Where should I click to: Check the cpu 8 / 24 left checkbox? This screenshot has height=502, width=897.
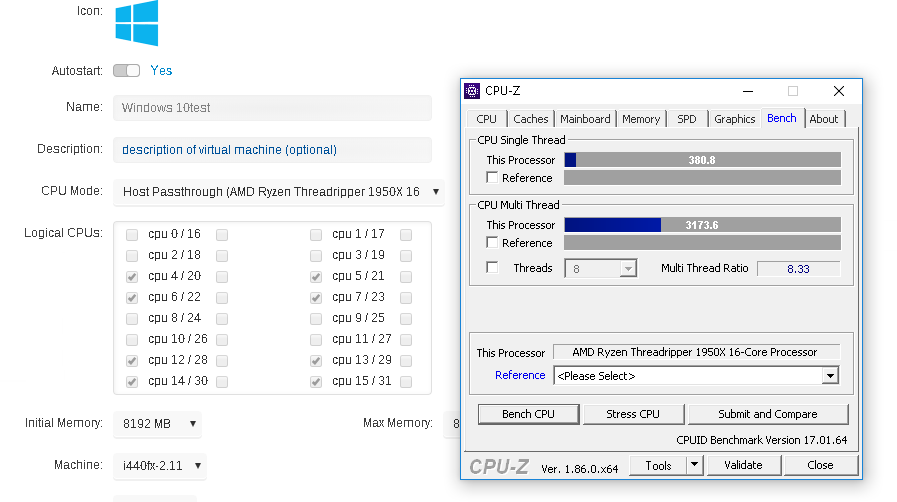tap(132, 318)
